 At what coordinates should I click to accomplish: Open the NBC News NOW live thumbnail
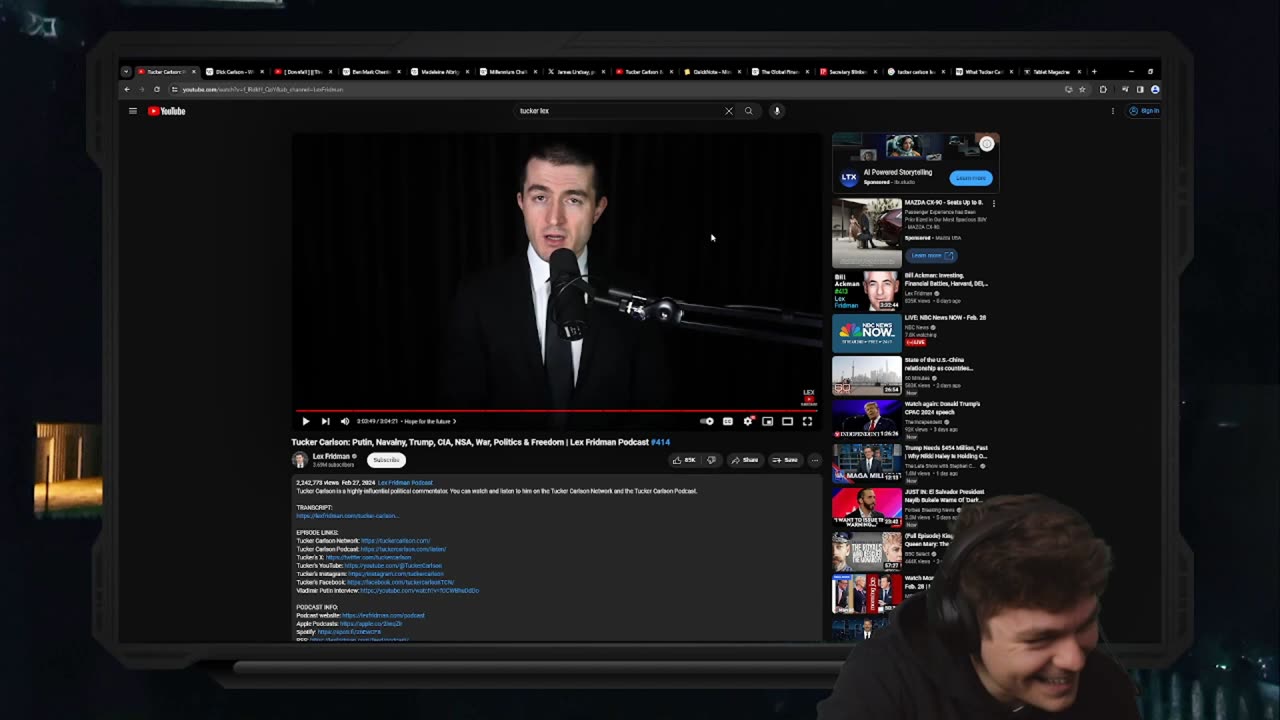click(866, 332)
